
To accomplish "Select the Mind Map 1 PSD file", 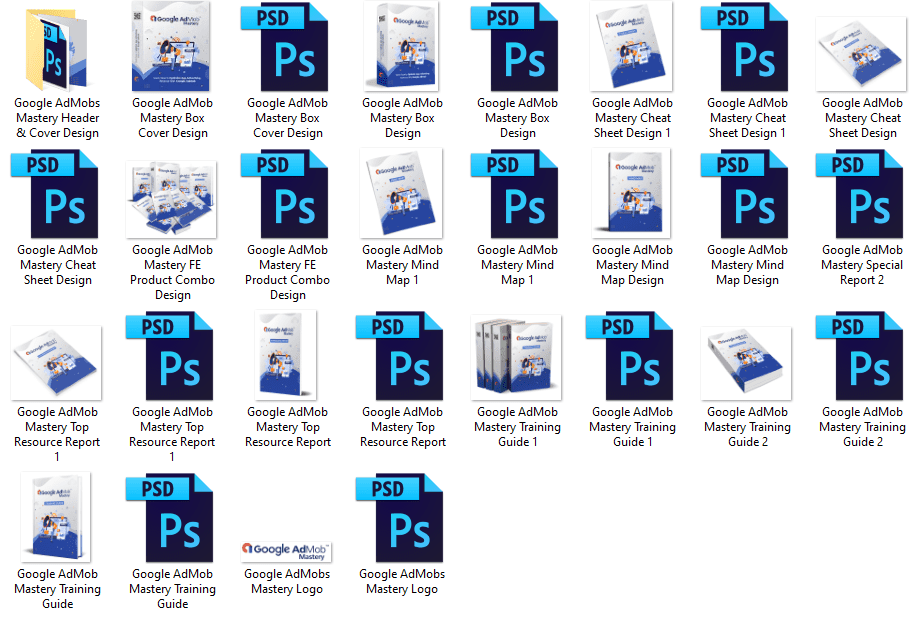I will (x=515, y=194).
